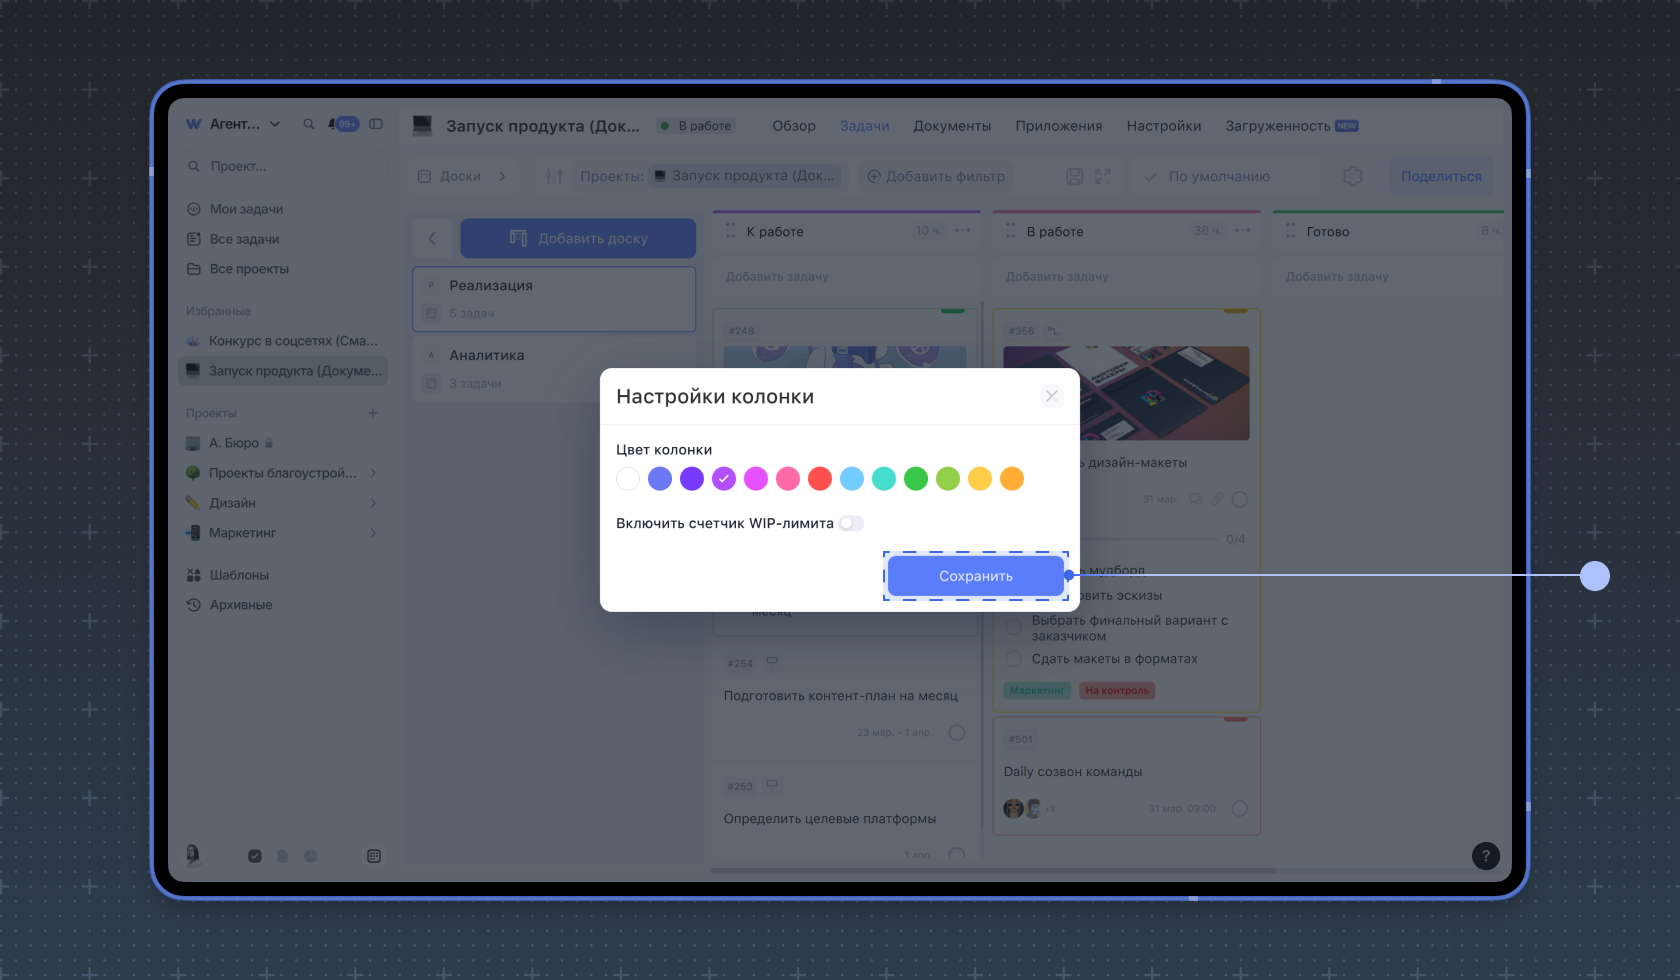Toggle the WIP-limit counter switch
The width and height of the screenshot is (1680, 980).
[851, 524]
